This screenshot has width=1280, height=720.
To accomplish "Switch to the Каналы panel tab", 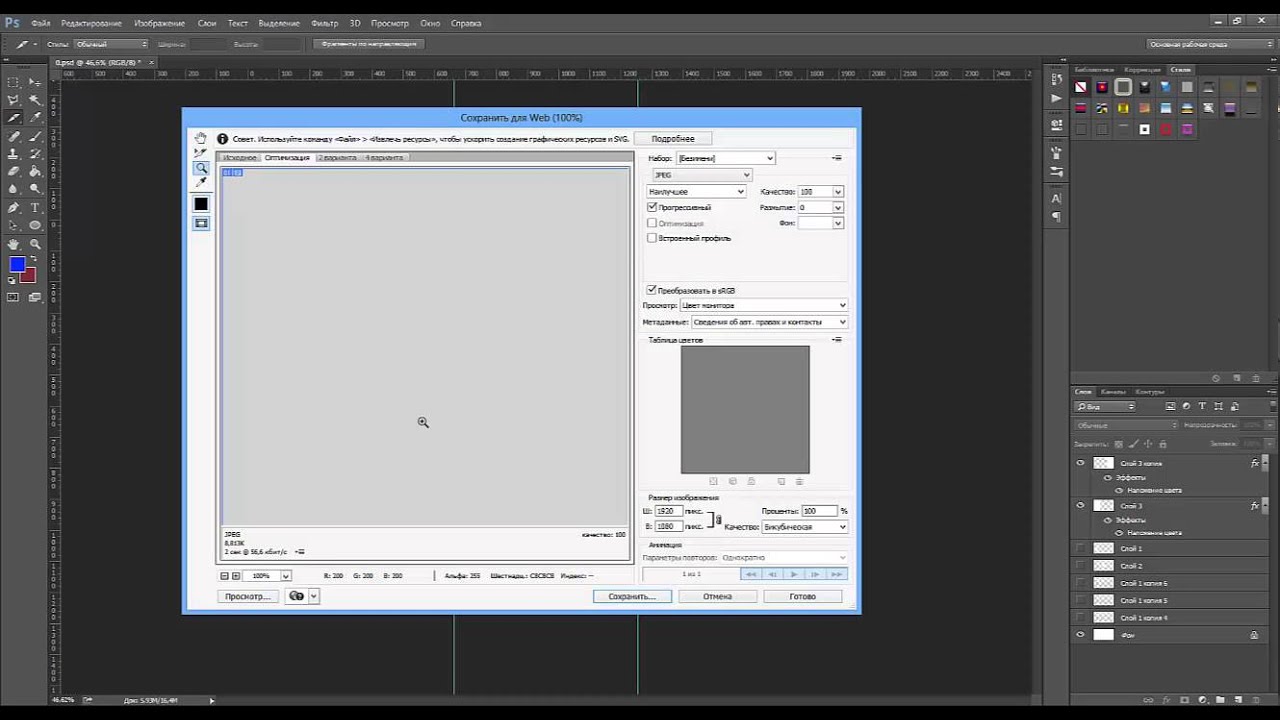I will 1113,392.
